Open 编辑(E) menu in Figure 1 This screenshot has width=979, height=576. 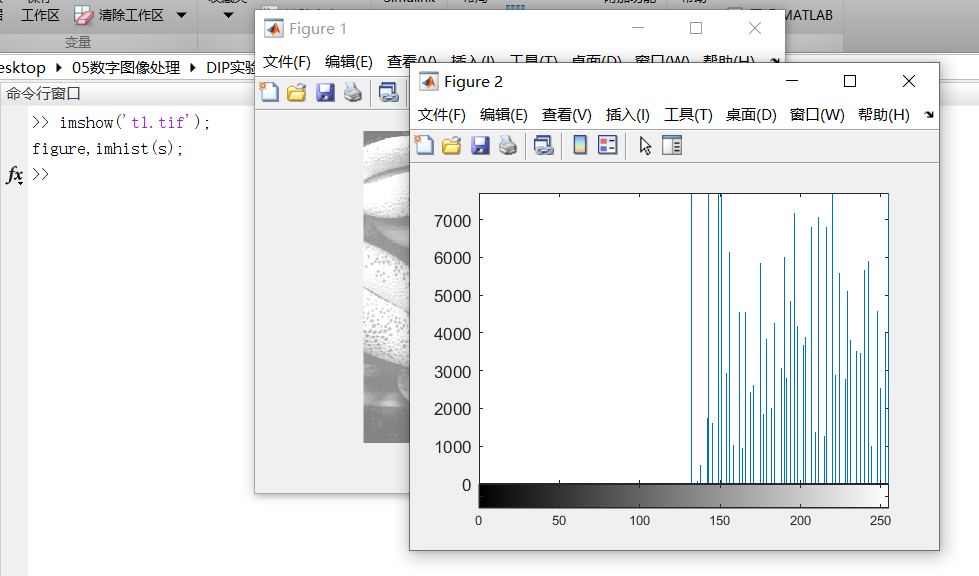348,62
